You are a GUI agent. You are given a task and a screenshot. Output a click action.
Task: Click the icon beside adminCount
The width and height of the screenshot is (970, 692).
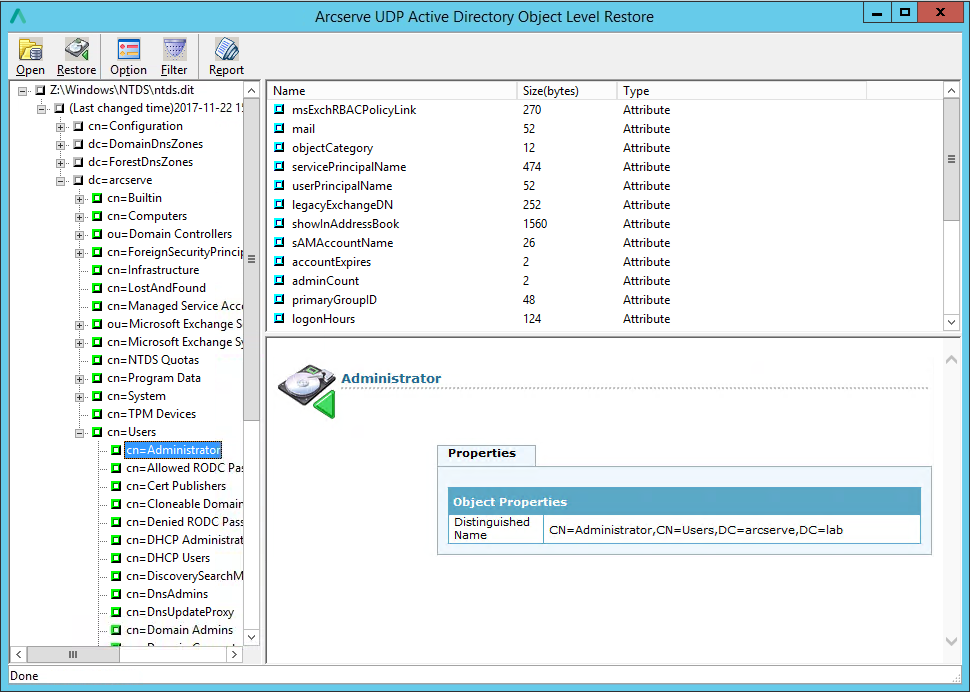[x=280, y=281]
